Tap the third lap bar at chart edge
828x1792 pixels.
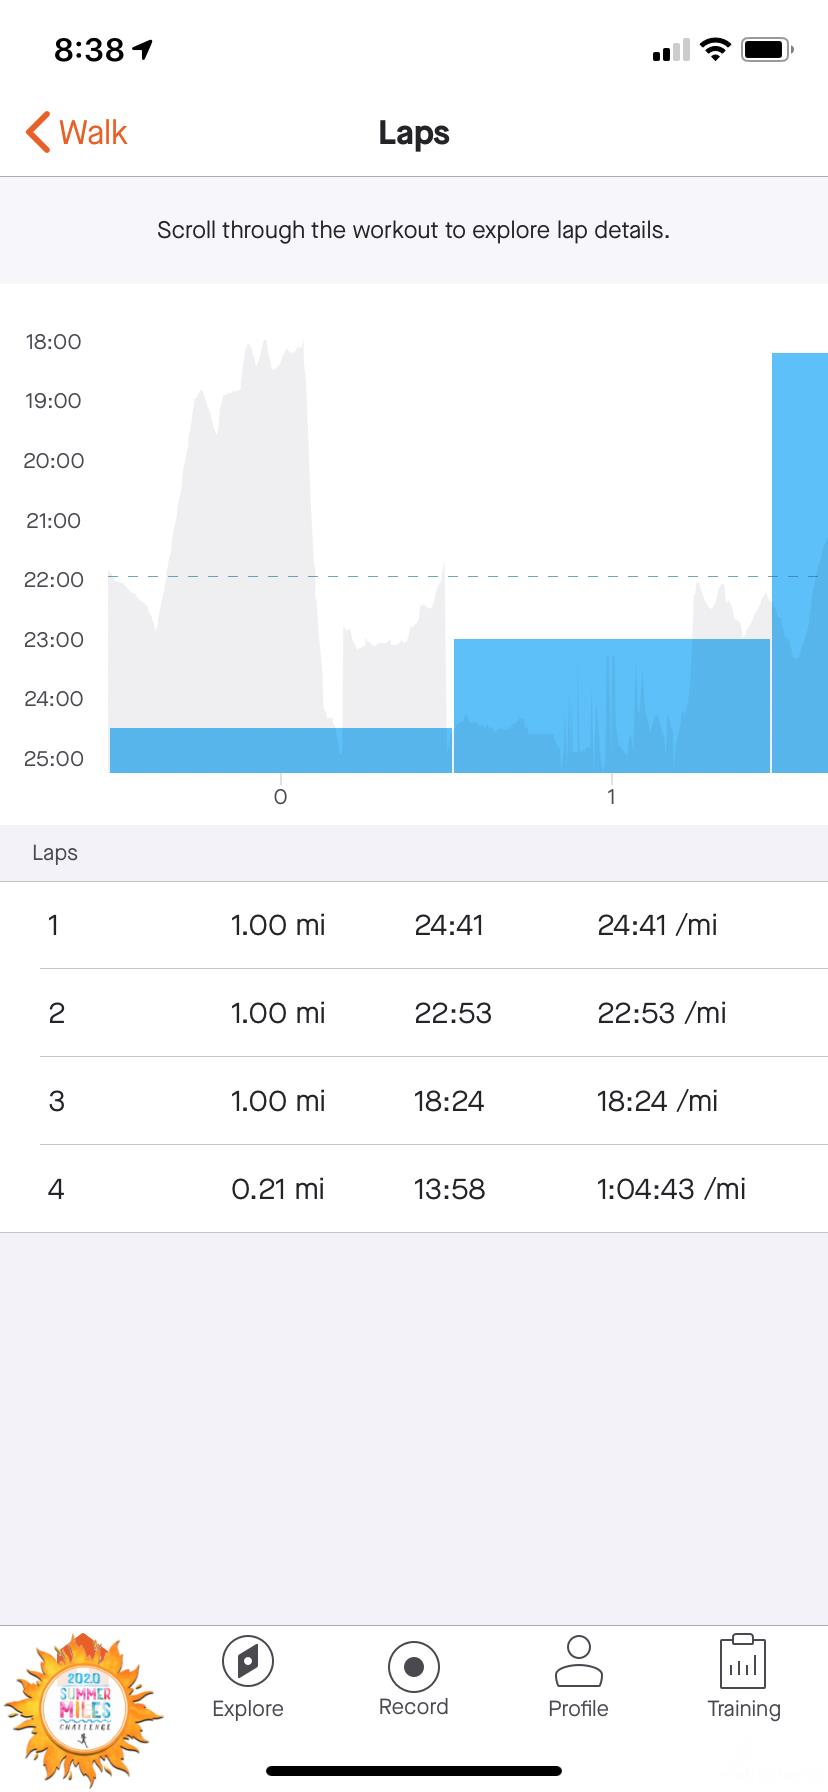tap(800, 562)
